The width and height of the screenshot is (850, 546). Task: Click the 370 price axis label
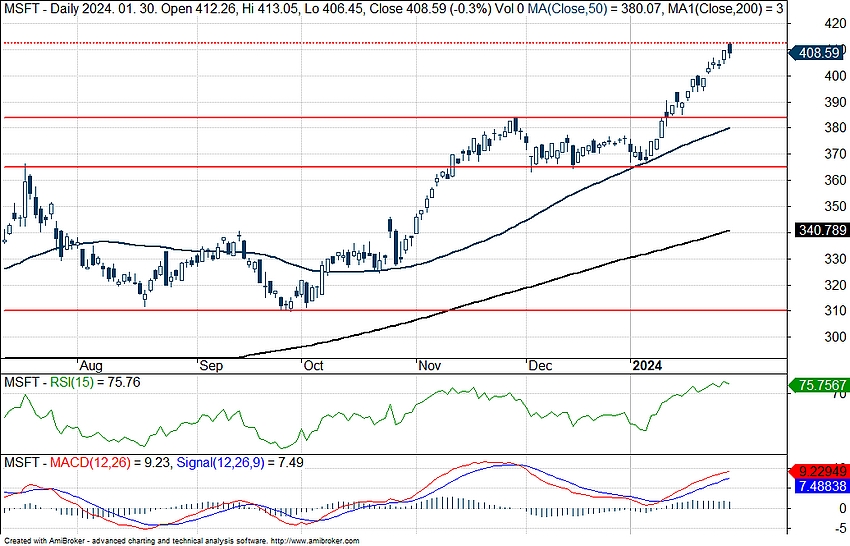835,154
